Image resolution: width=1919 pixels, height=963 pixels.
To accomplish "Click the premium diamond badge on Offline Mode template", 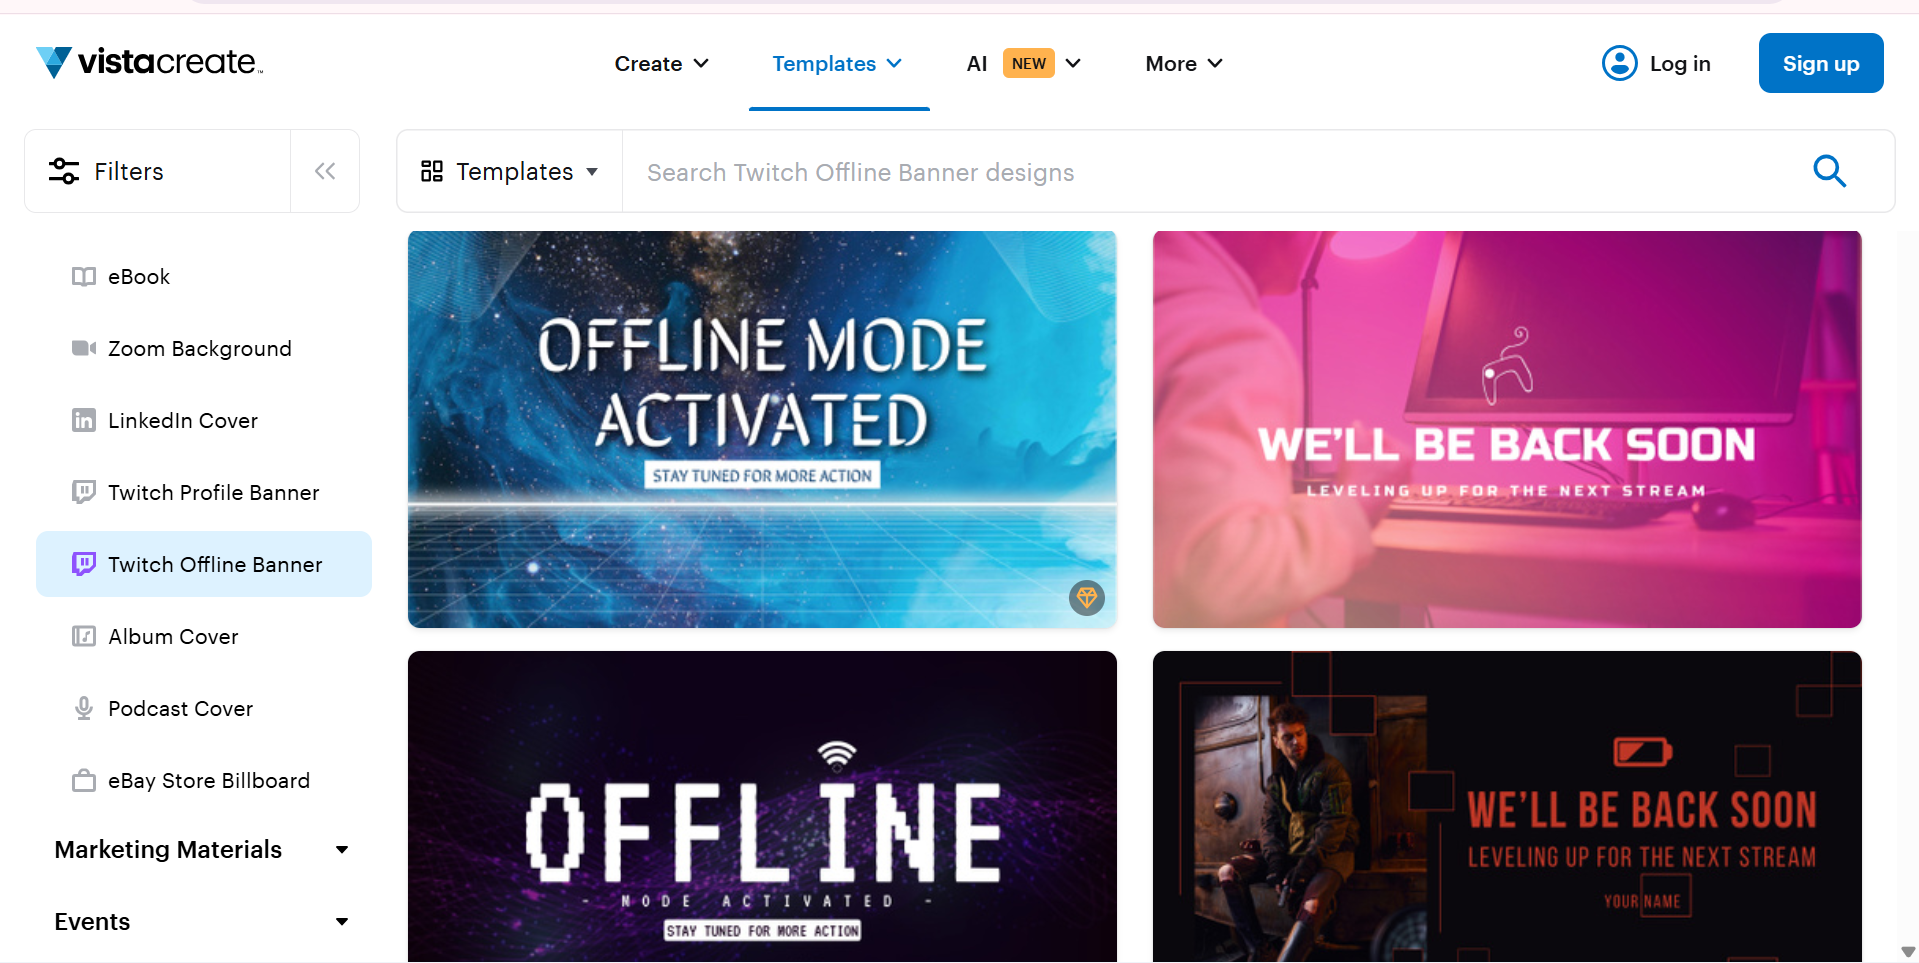I will 1086,597.
